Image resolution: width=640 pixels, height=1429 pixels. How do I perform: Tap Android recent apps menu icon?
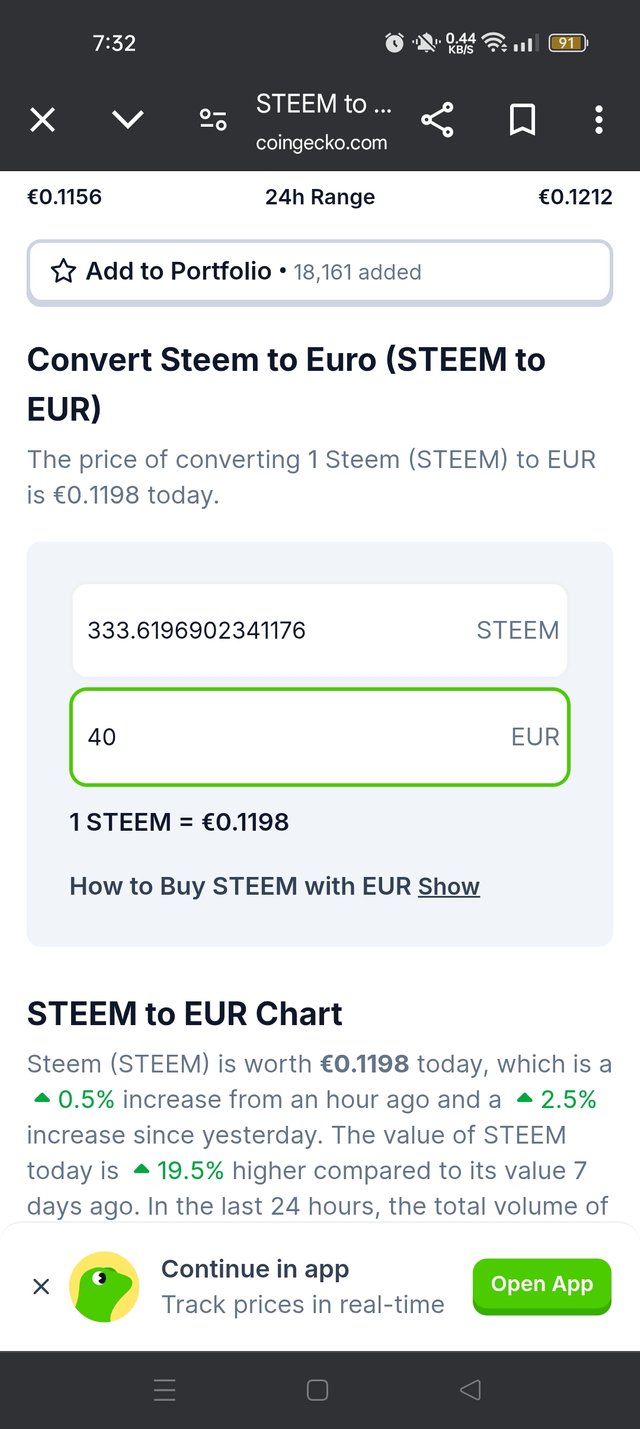pyautogui.click(x=165, y=1390)
